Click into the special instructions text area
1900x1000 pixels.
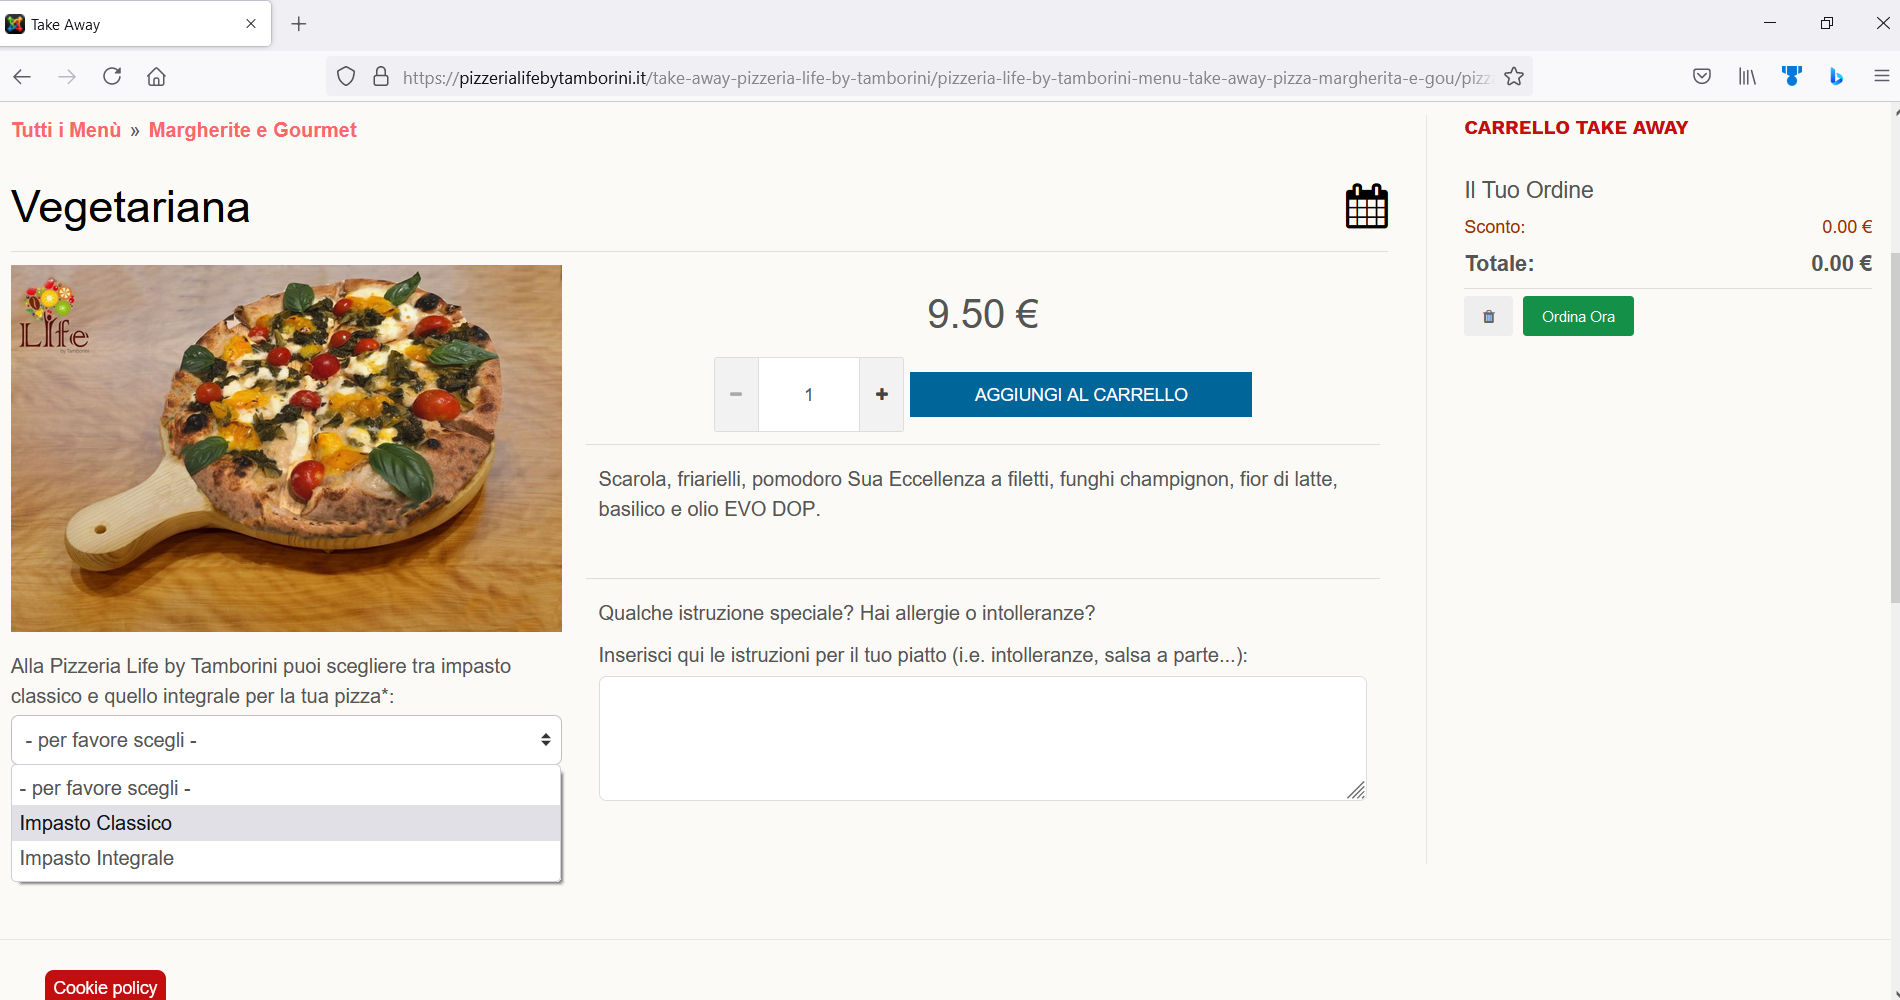point(982,738)
